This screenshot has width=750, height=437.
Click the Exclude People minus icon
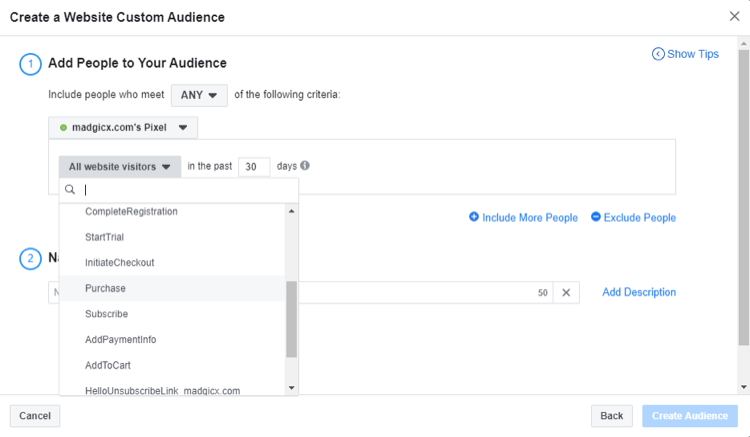click(596, 217)
